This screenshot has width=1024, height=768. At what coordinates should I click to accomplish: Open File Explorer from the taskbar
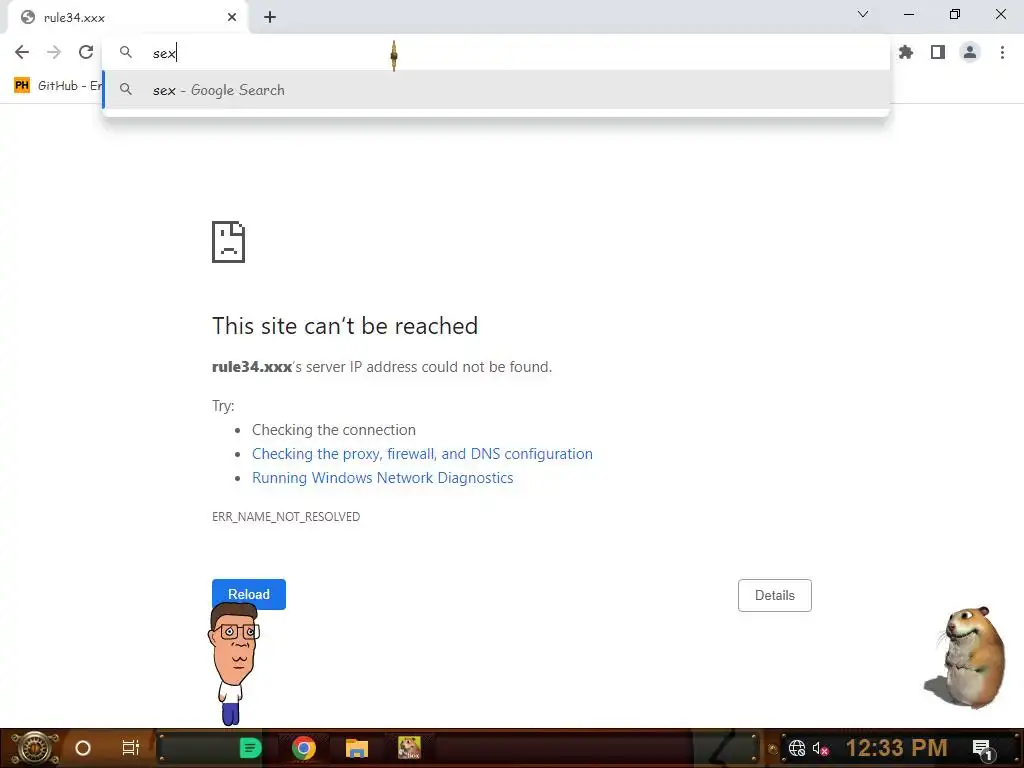357,748
